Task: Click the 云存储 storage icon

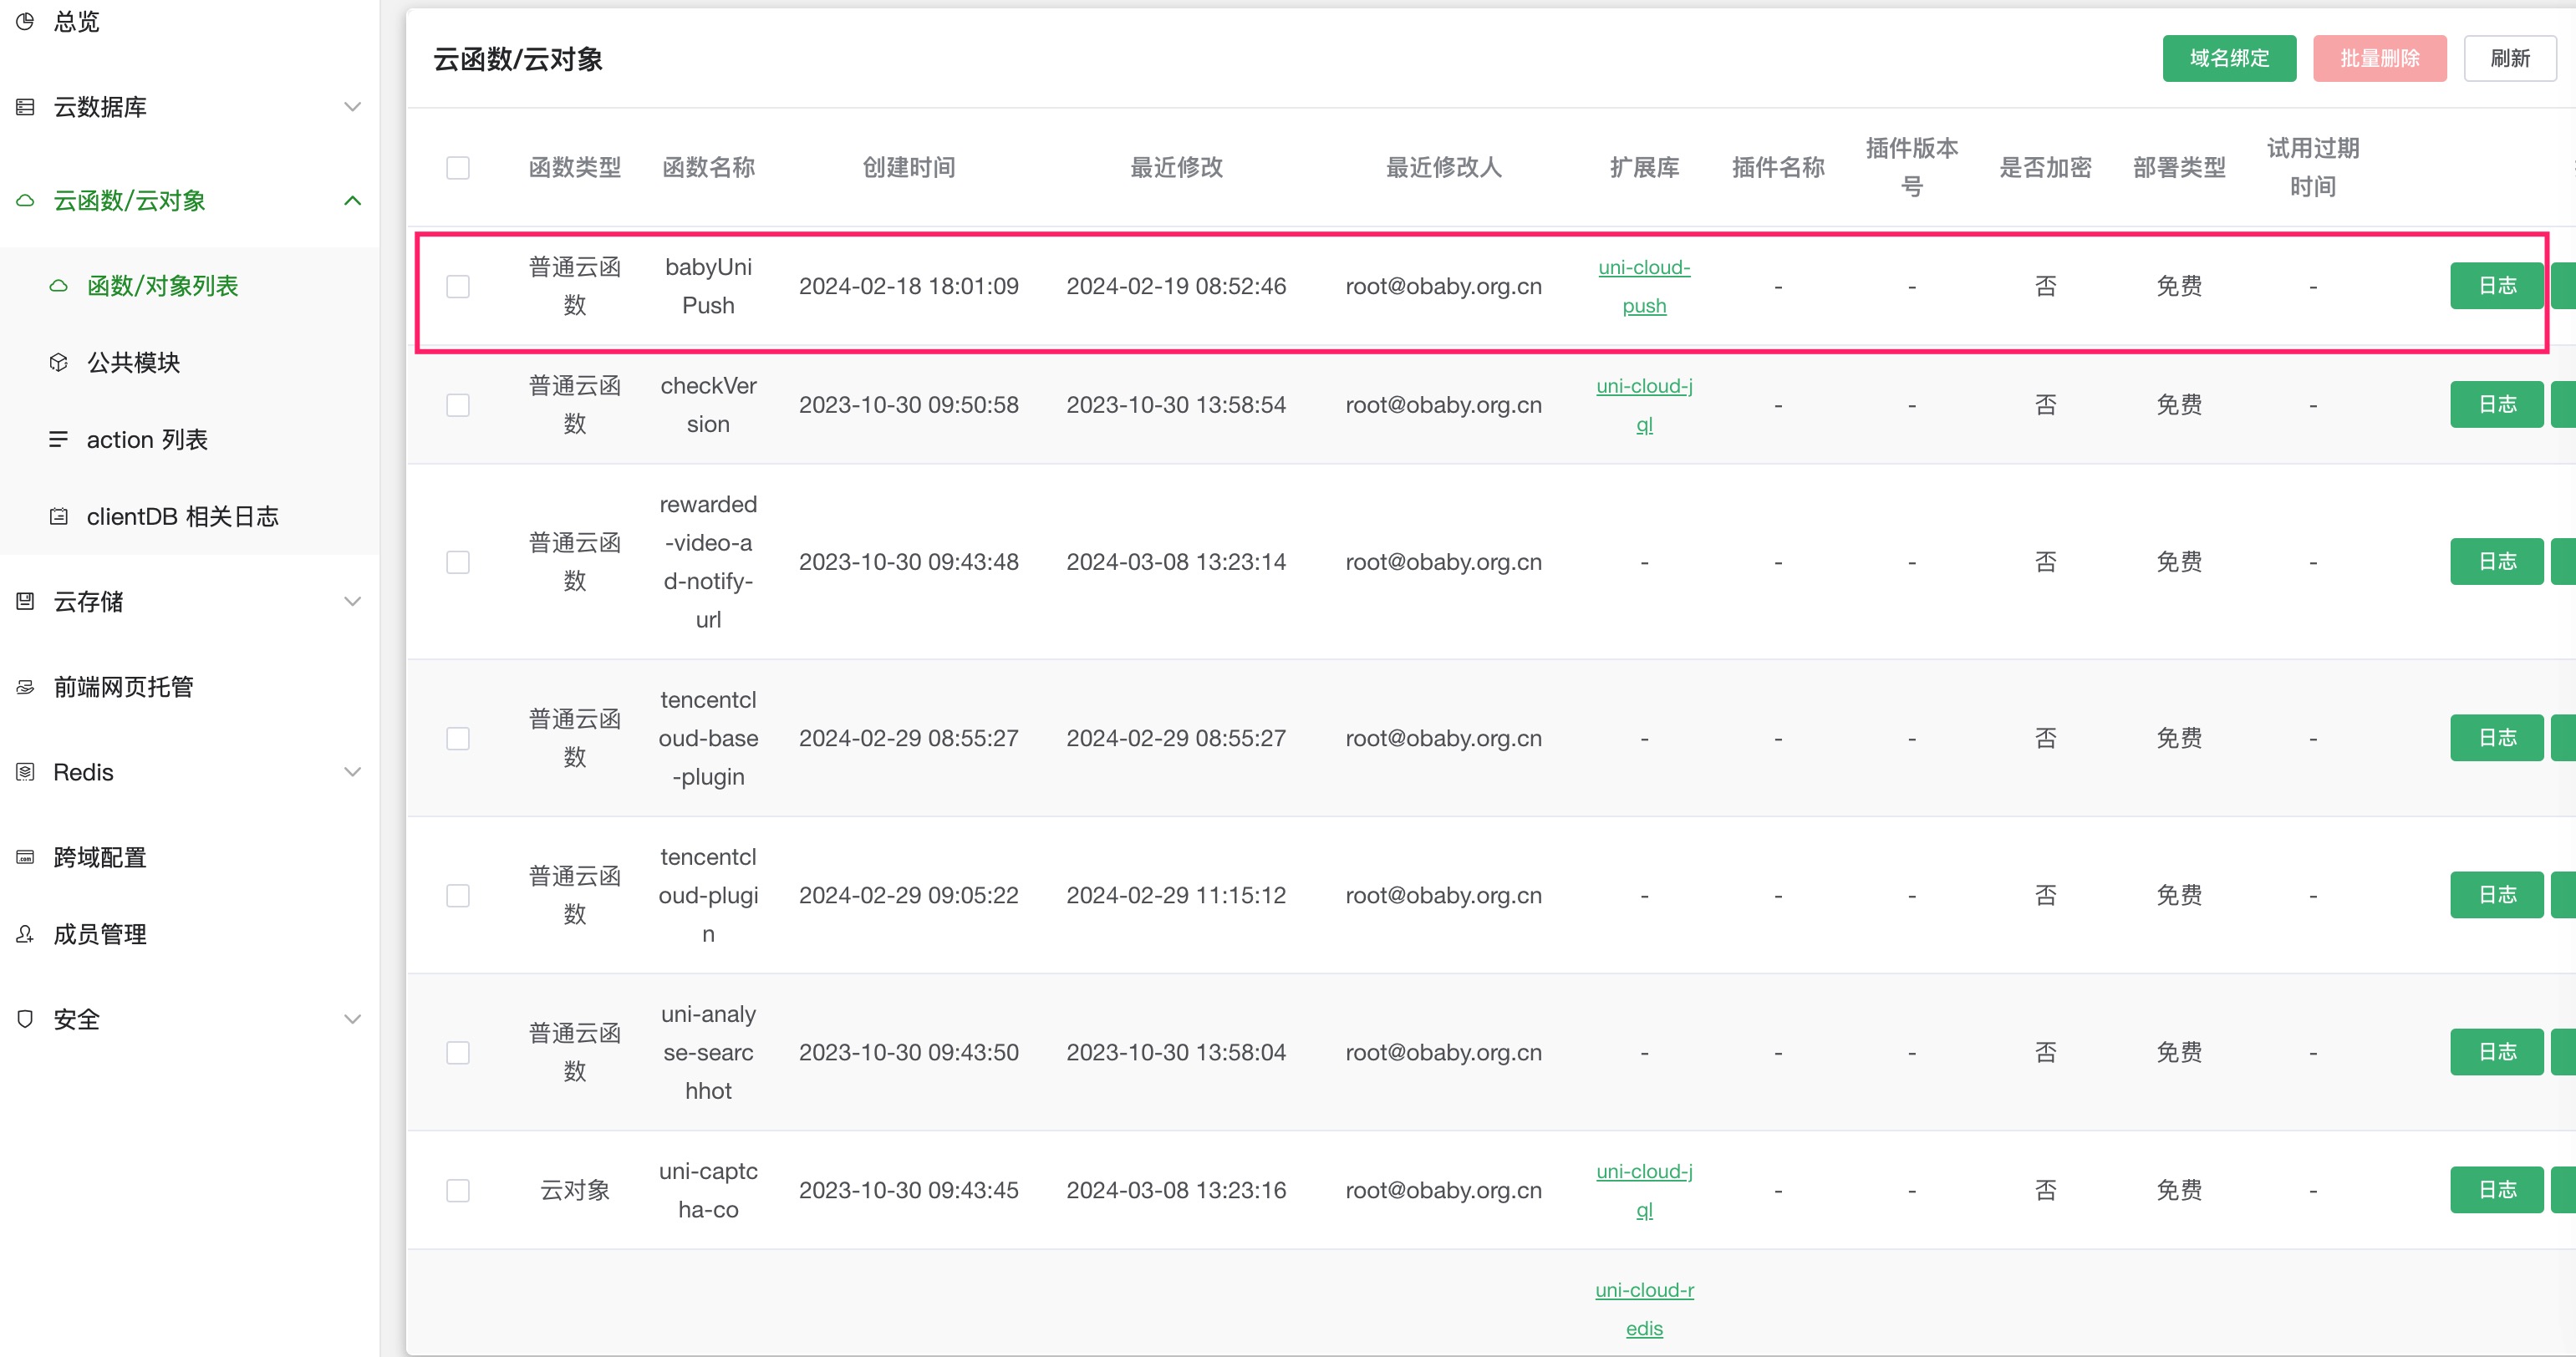Action: coord(25,601)
